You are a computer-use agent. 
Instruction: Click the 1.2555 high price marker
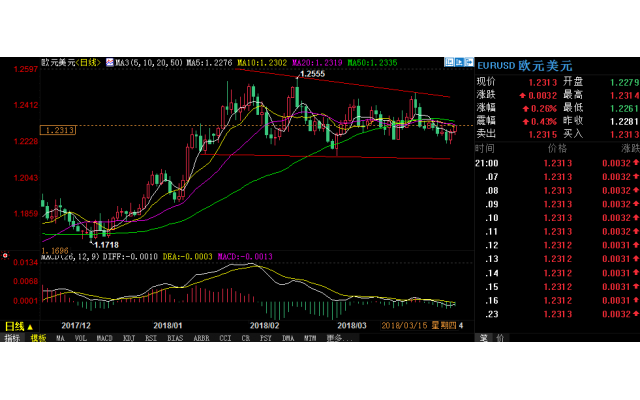click(313, 75)
